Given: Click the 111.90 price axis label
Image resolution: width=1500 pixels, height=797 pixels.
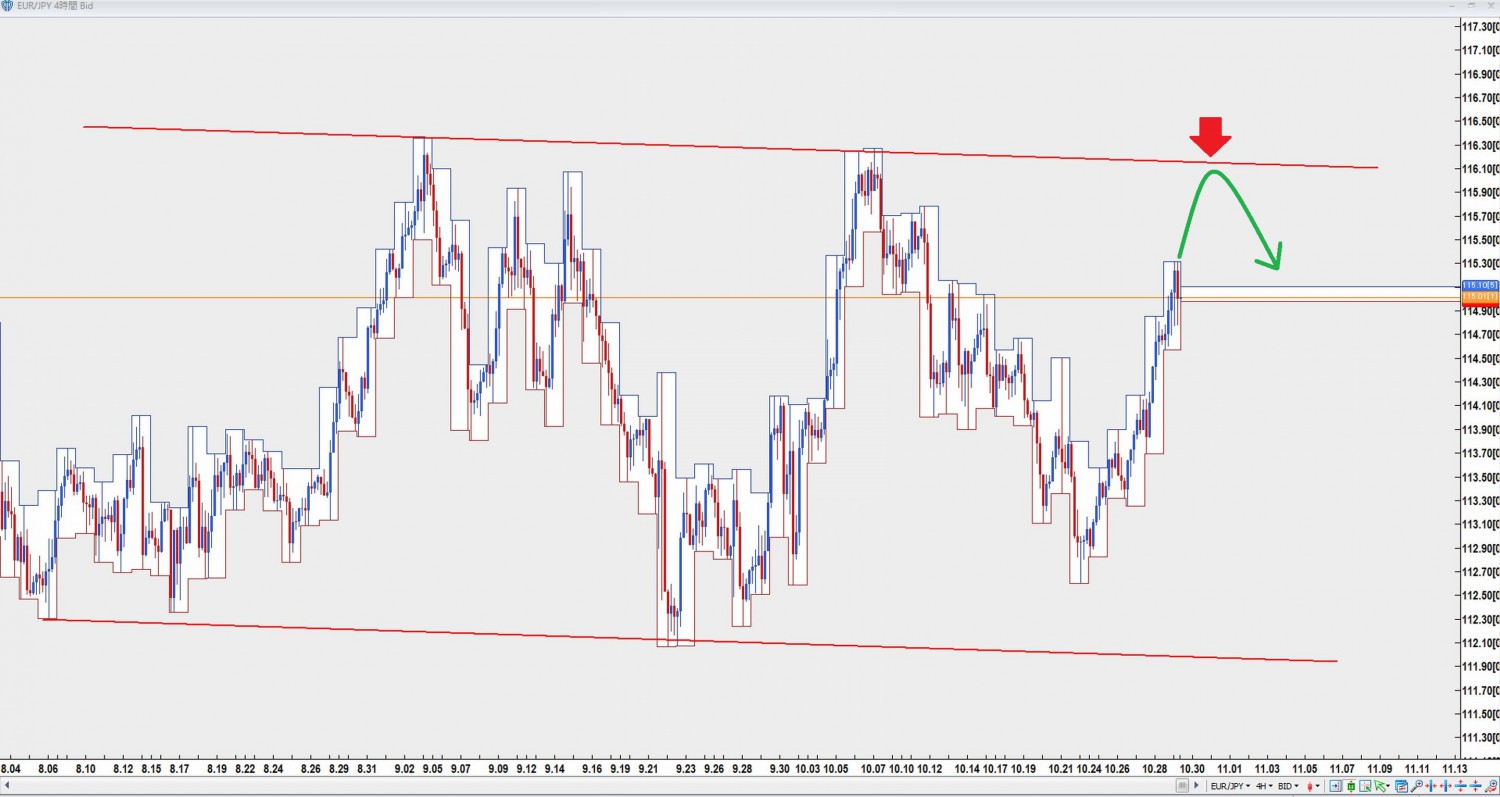Looking at the screenshot, I should coord(1479,667).
